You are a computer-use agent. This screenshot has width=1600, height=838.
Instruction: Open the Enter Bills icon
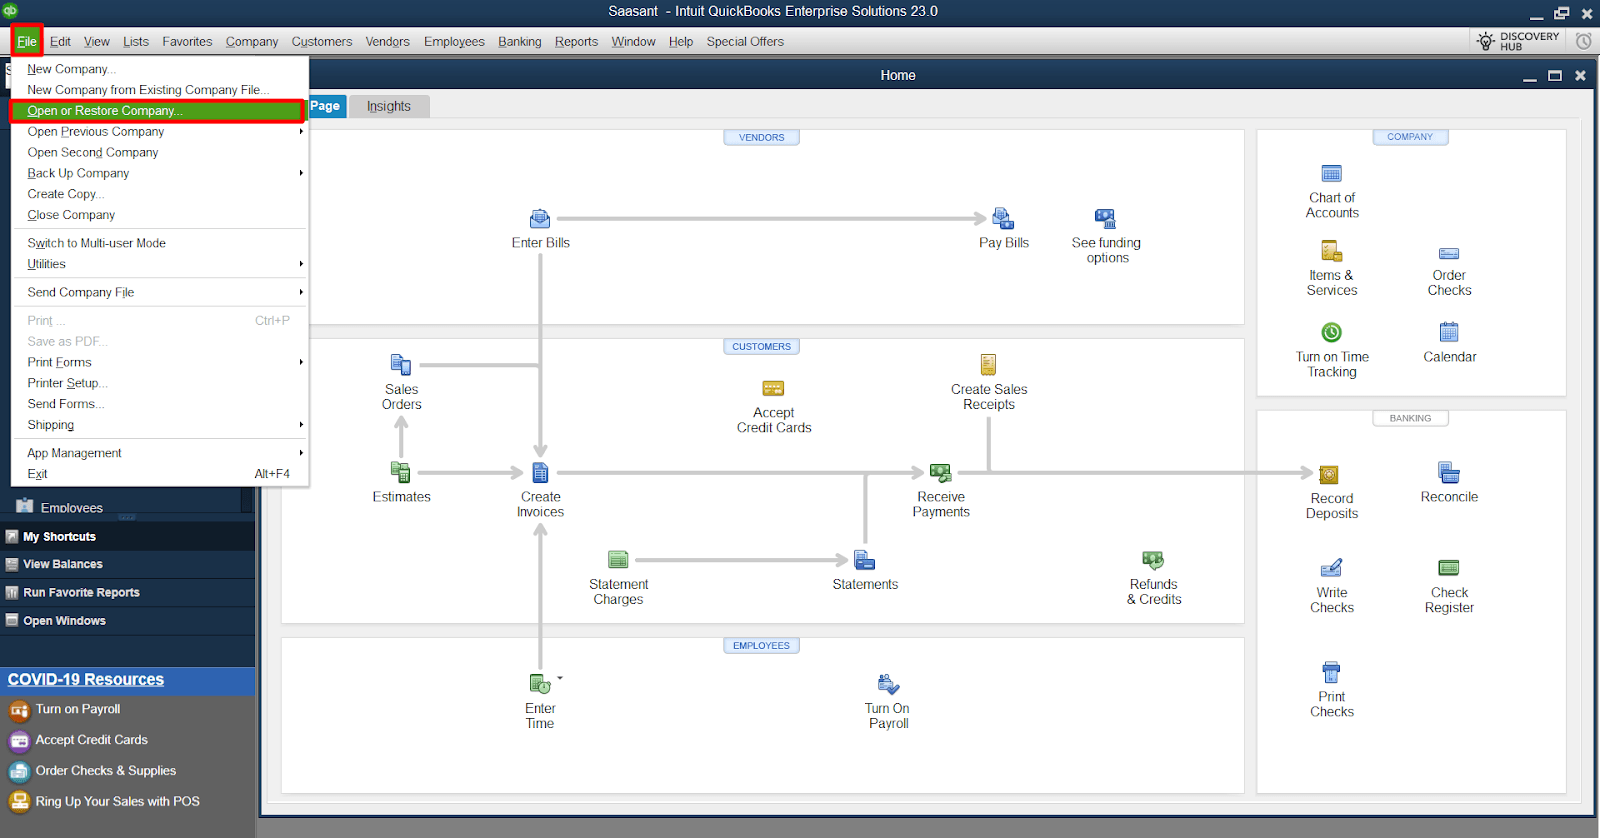coord(540,219)
